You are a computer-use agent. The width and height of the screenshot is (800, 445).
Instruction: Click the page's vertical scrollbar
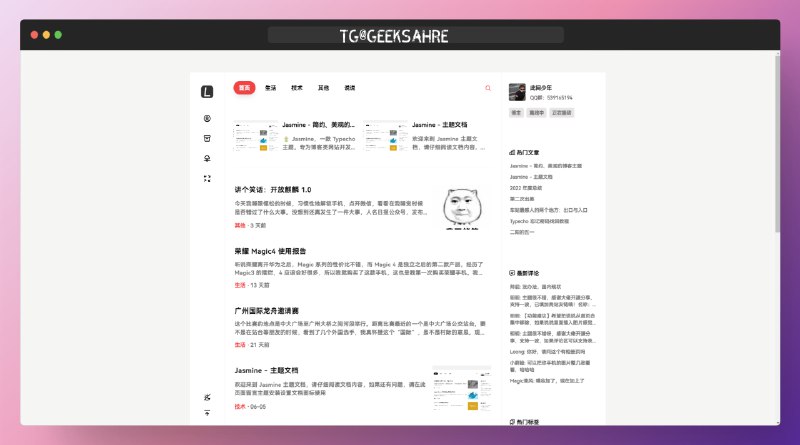775,150
